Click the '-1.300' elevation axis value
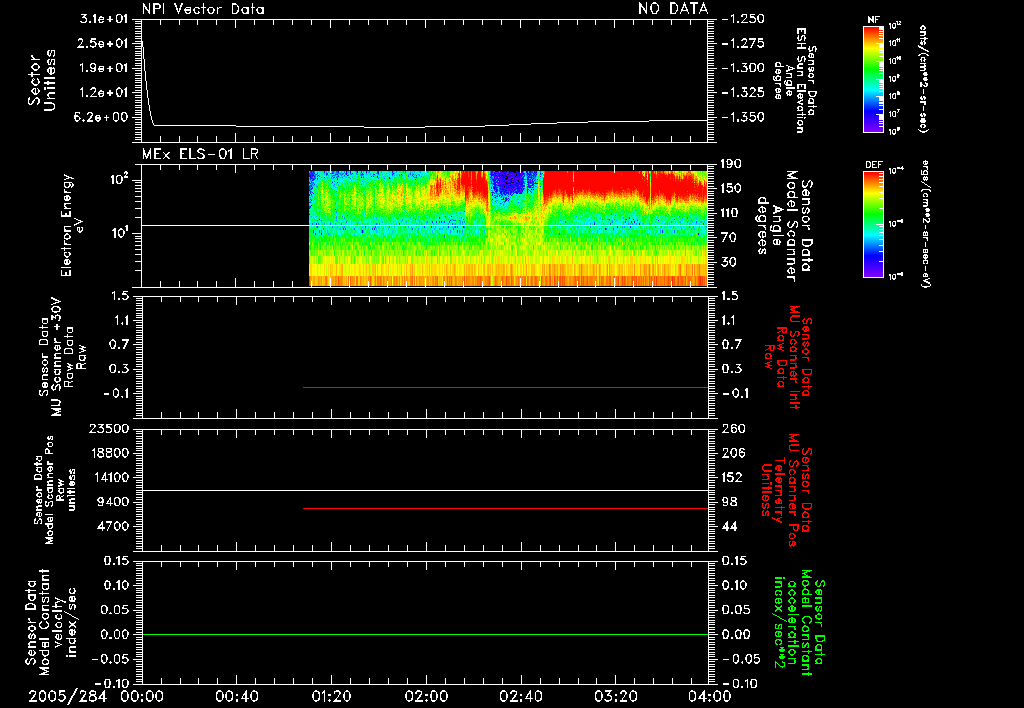 tap(743, 68)
